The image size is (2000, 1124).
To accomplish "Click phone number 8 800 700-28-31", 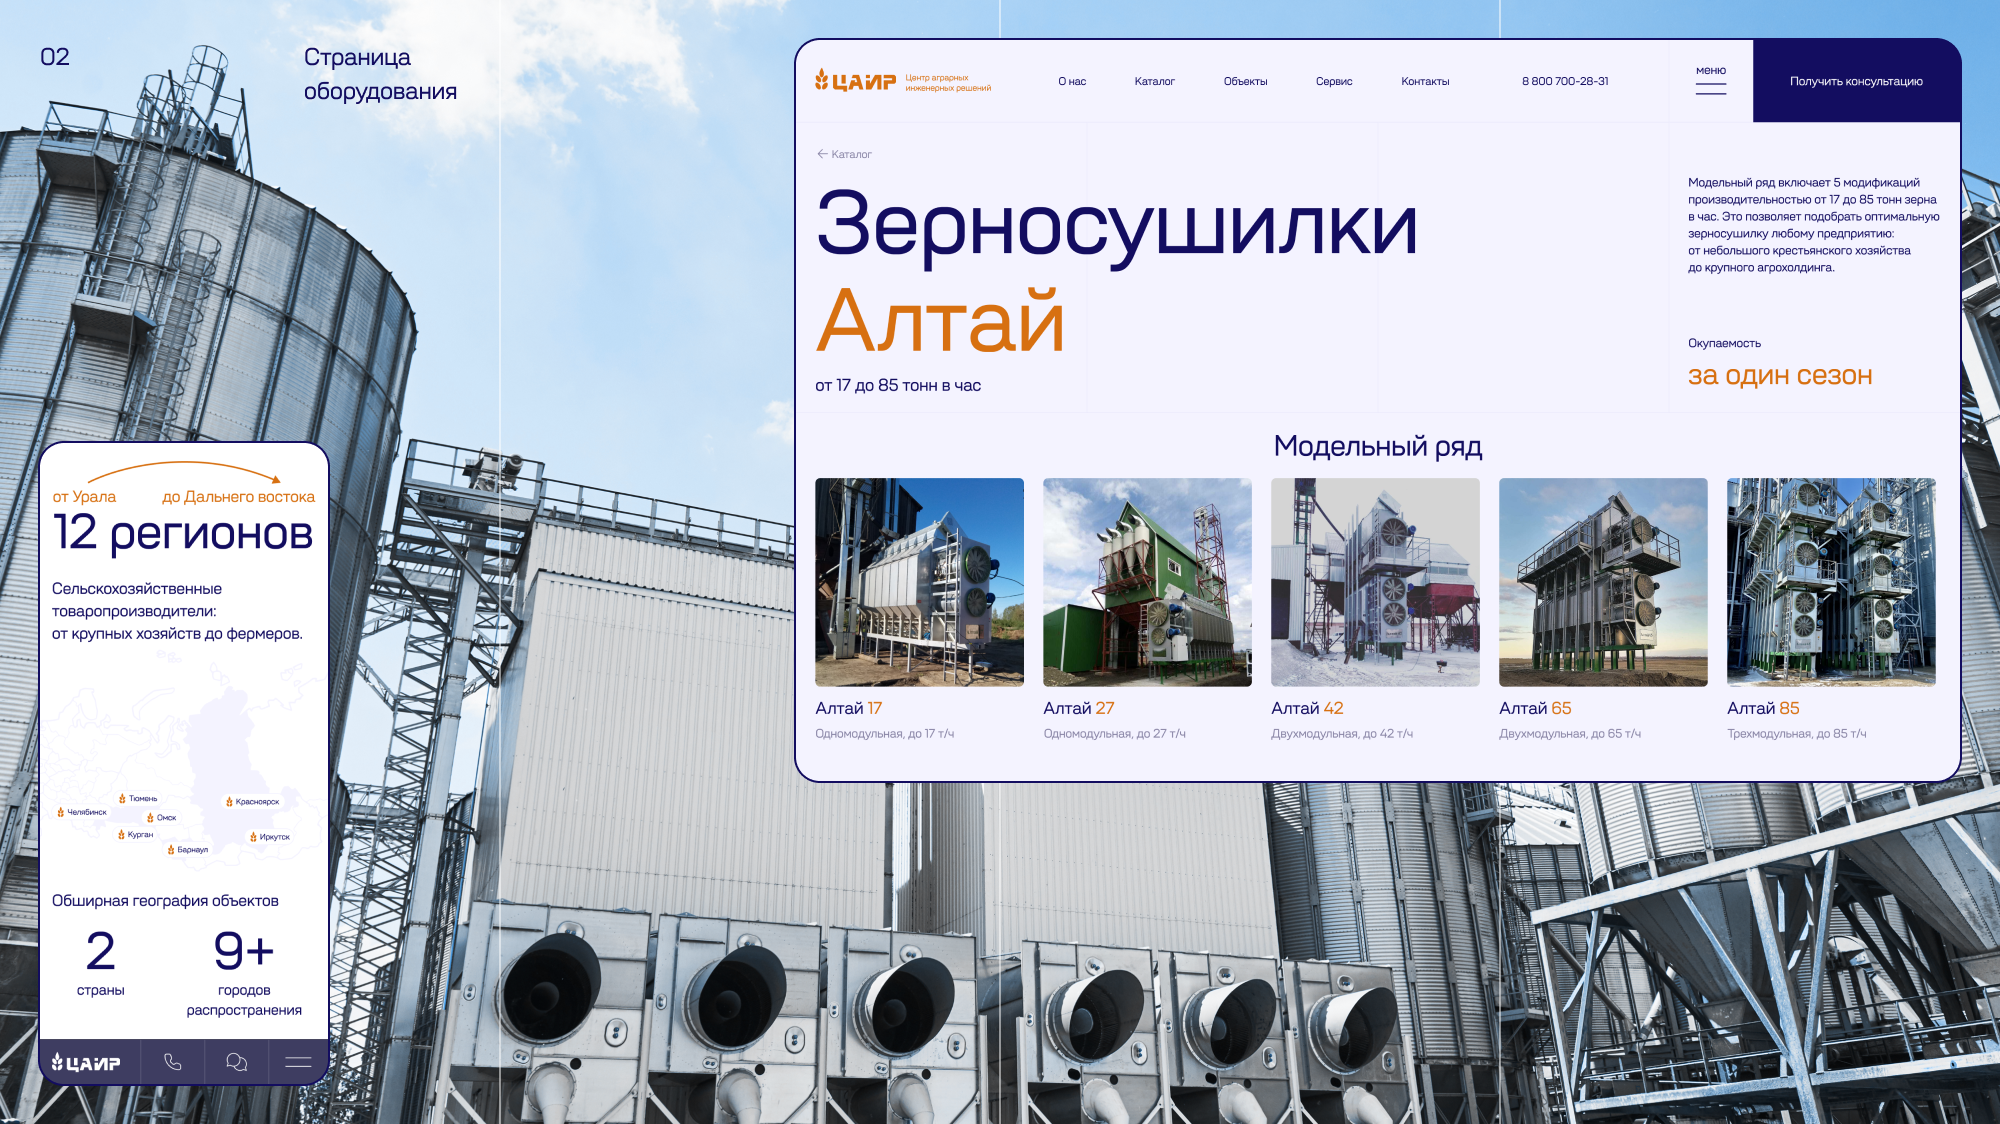I will [x=1564, y=82].
